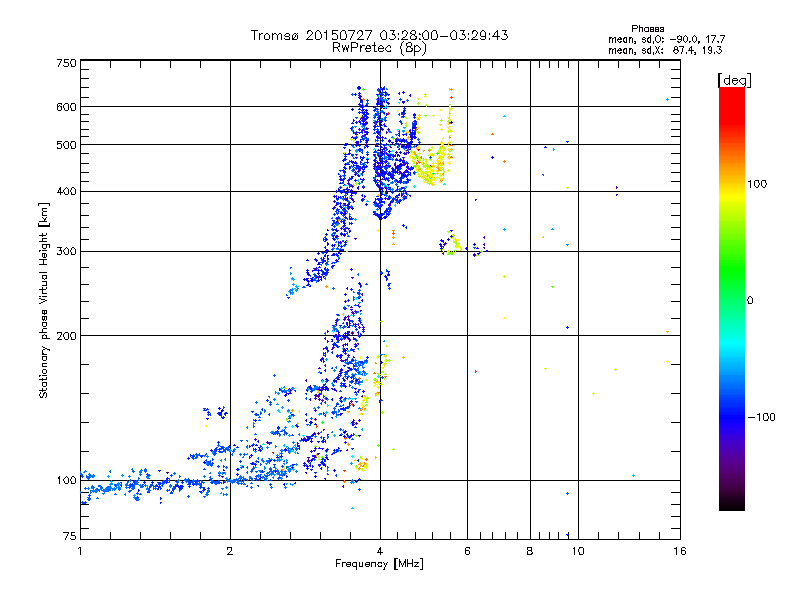Click the colorbar tick label '0'
800x600 pixels.
pyautogui.click(x=750, y=301)
